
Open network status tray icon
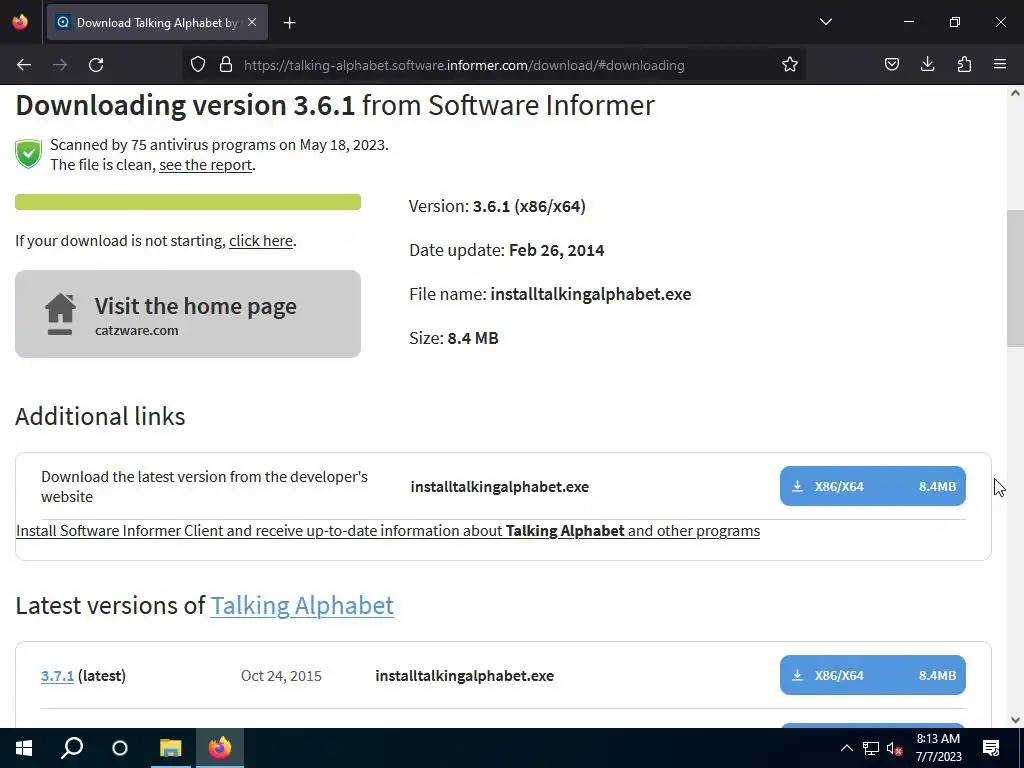tap(871, 748)
